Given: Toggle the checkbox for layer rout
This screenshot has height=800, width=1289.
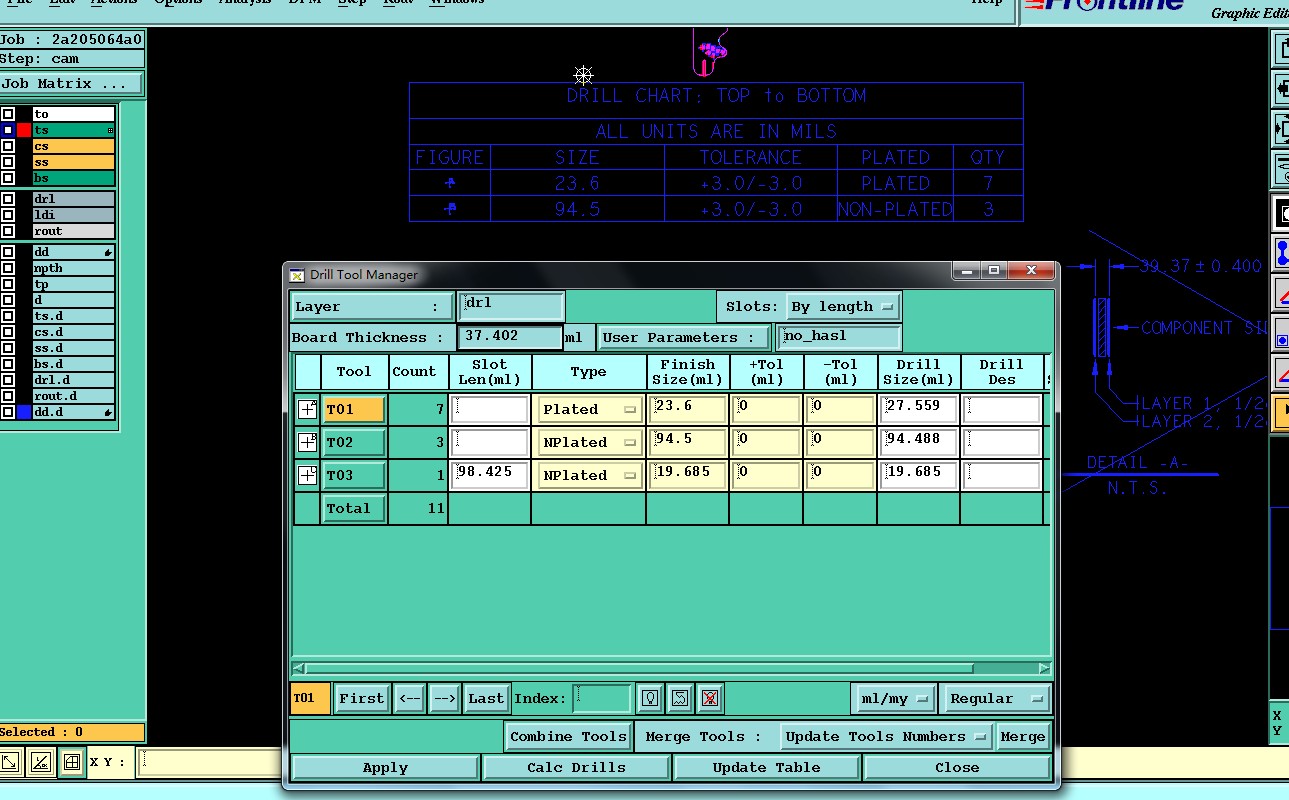Looking at the screenshot, I should click(x=8, y=231).
